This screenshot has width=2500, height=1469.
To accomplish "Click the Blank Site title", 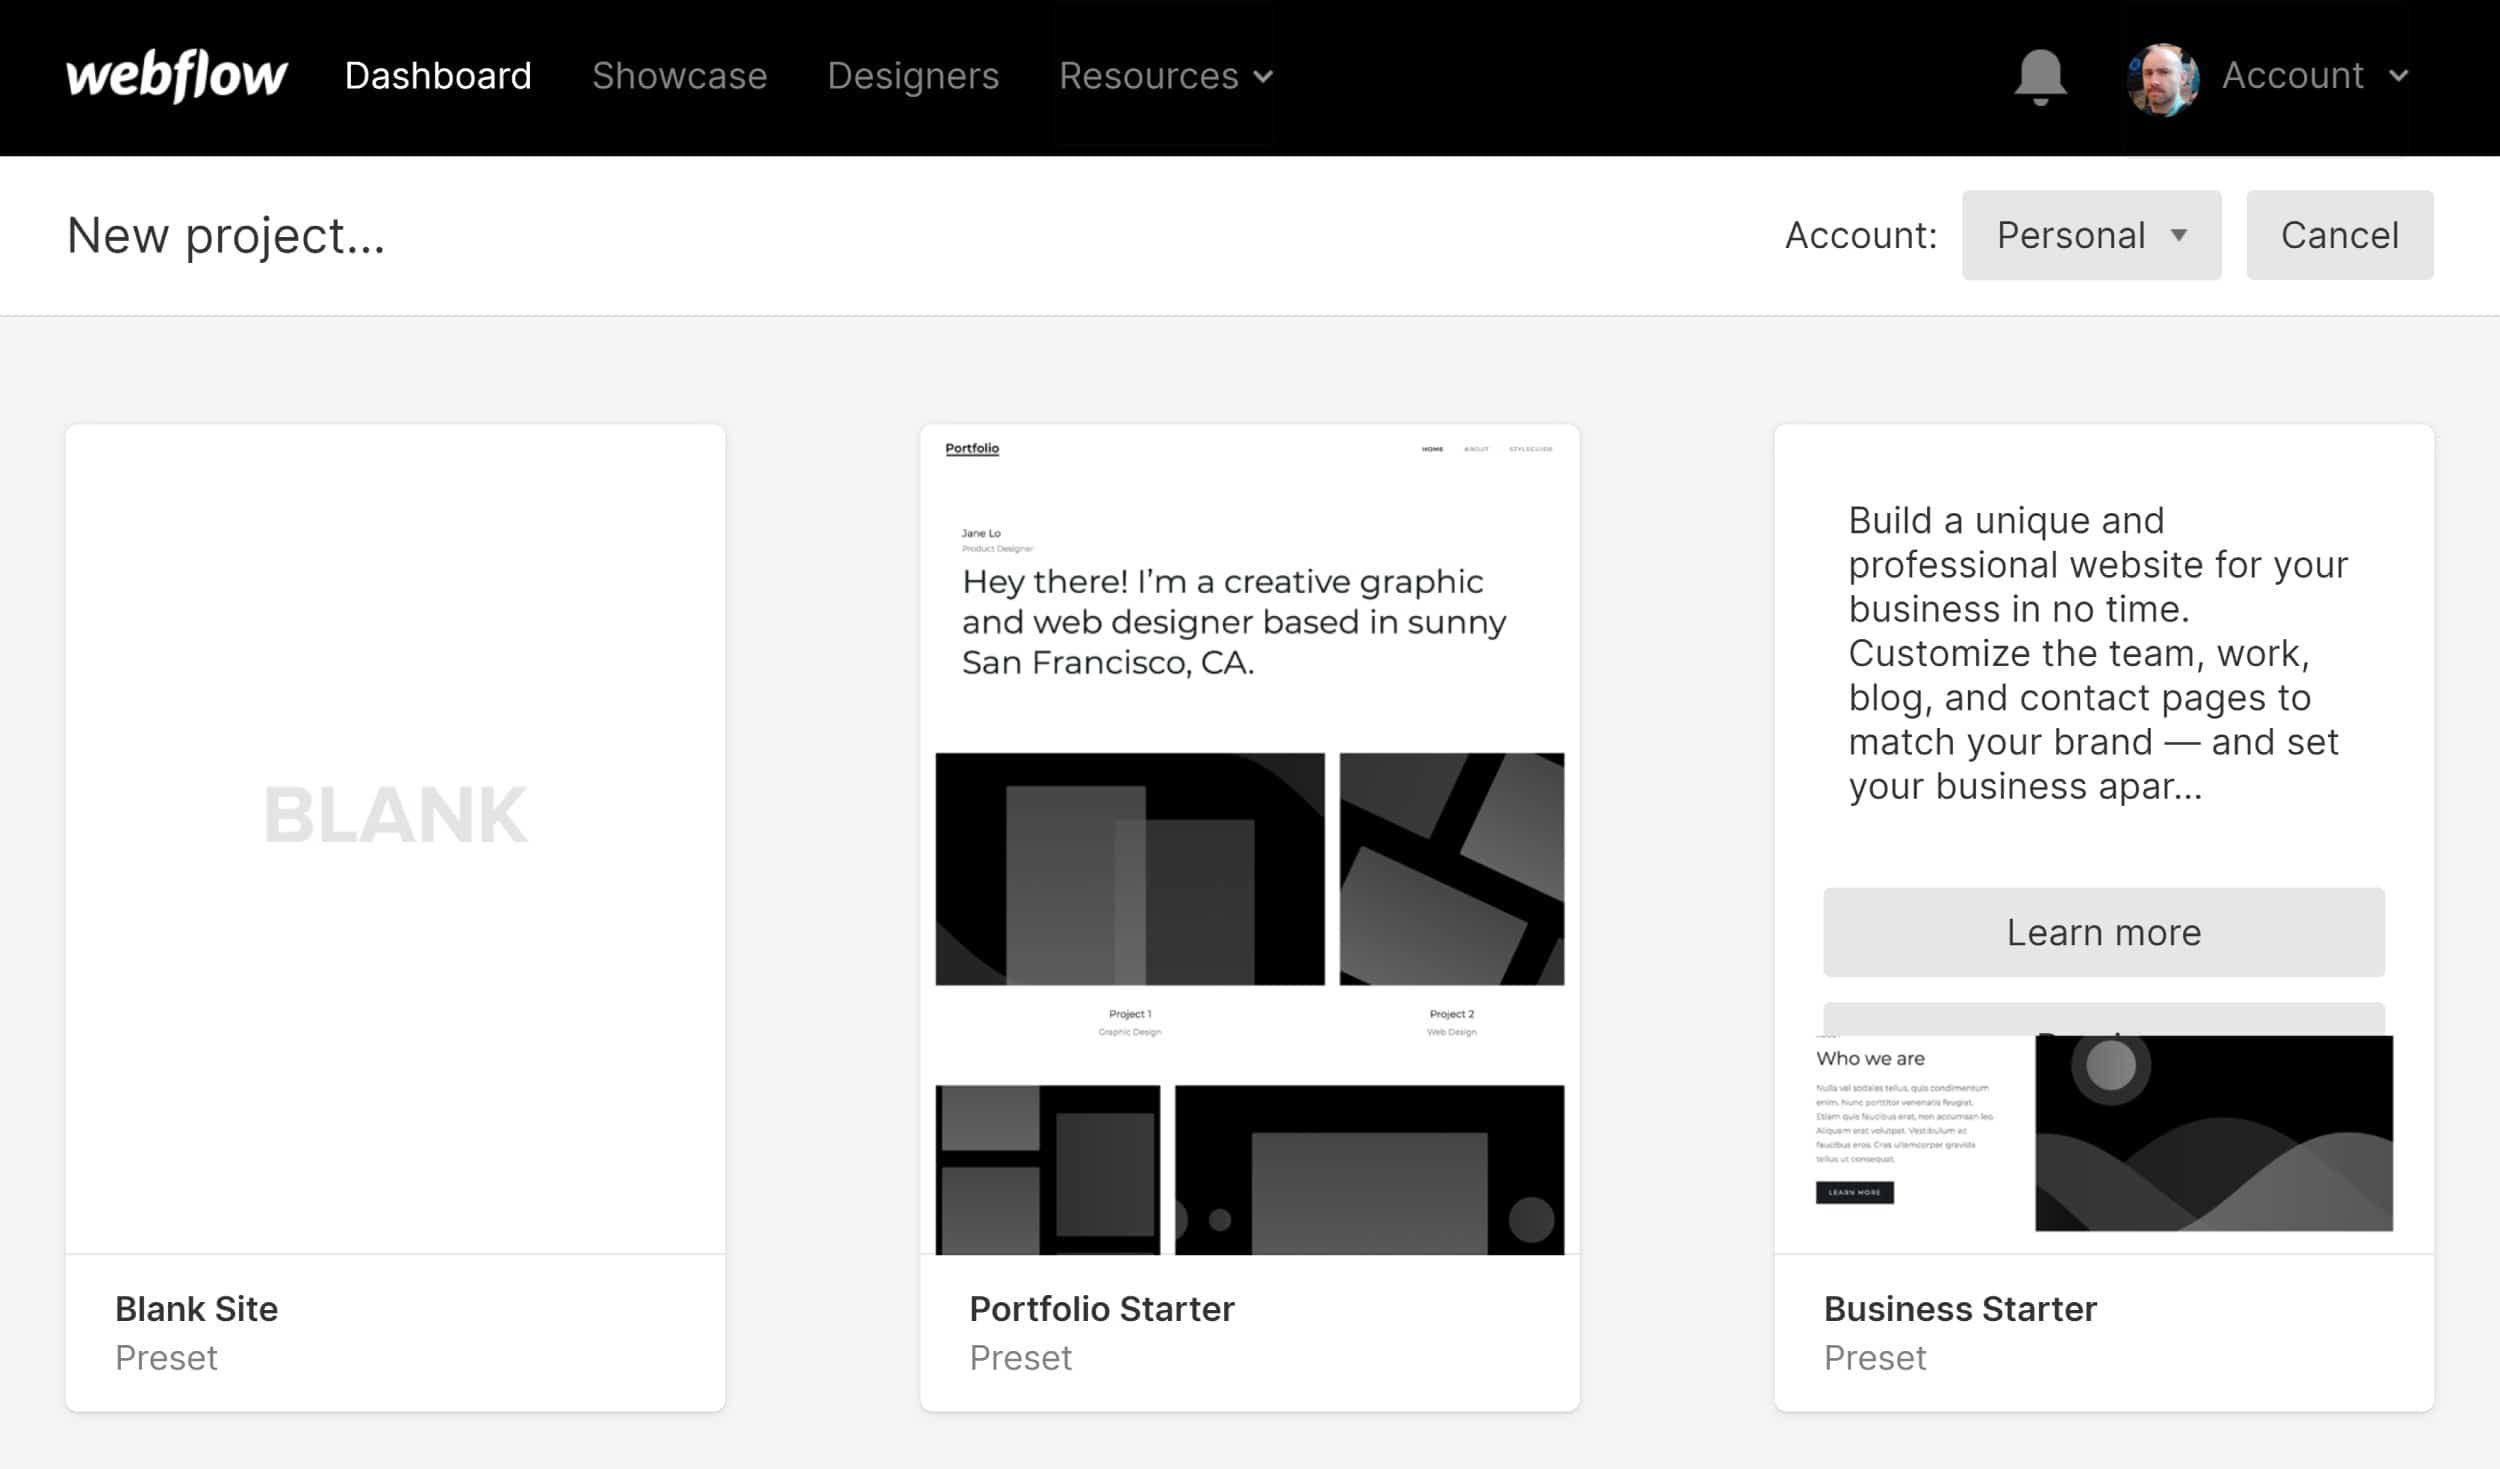I will pyautogui.click(x=196, y=1308).
